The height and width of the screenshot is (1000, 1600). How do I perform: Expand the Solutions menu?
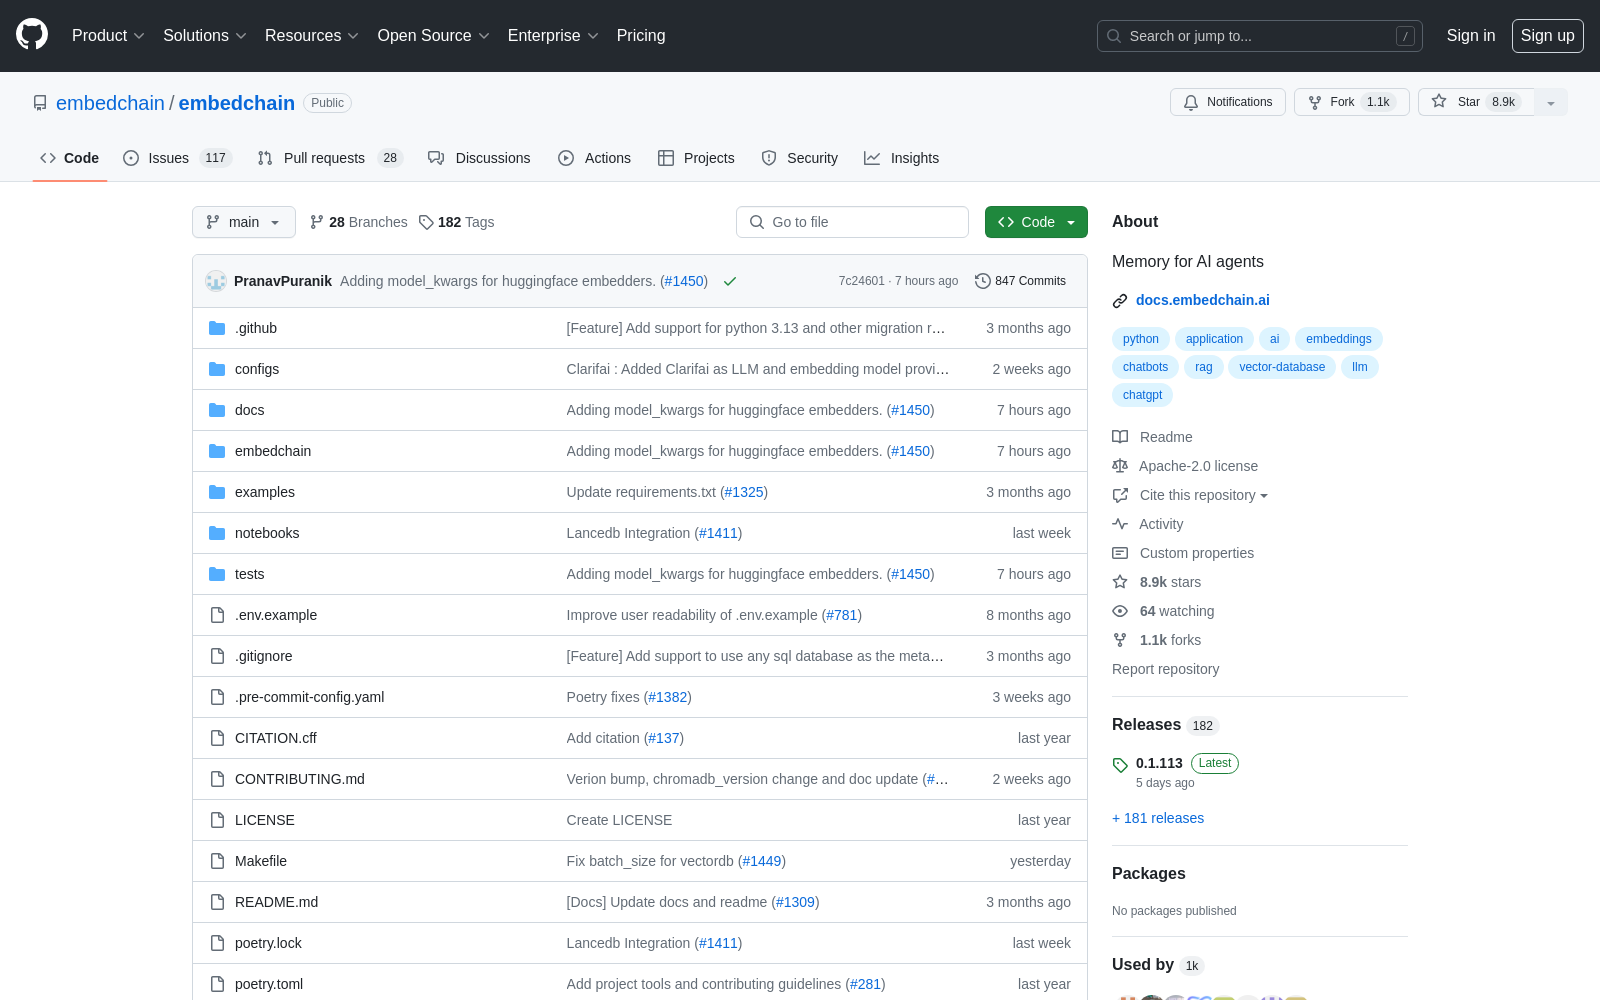click(x=205, y=35)
